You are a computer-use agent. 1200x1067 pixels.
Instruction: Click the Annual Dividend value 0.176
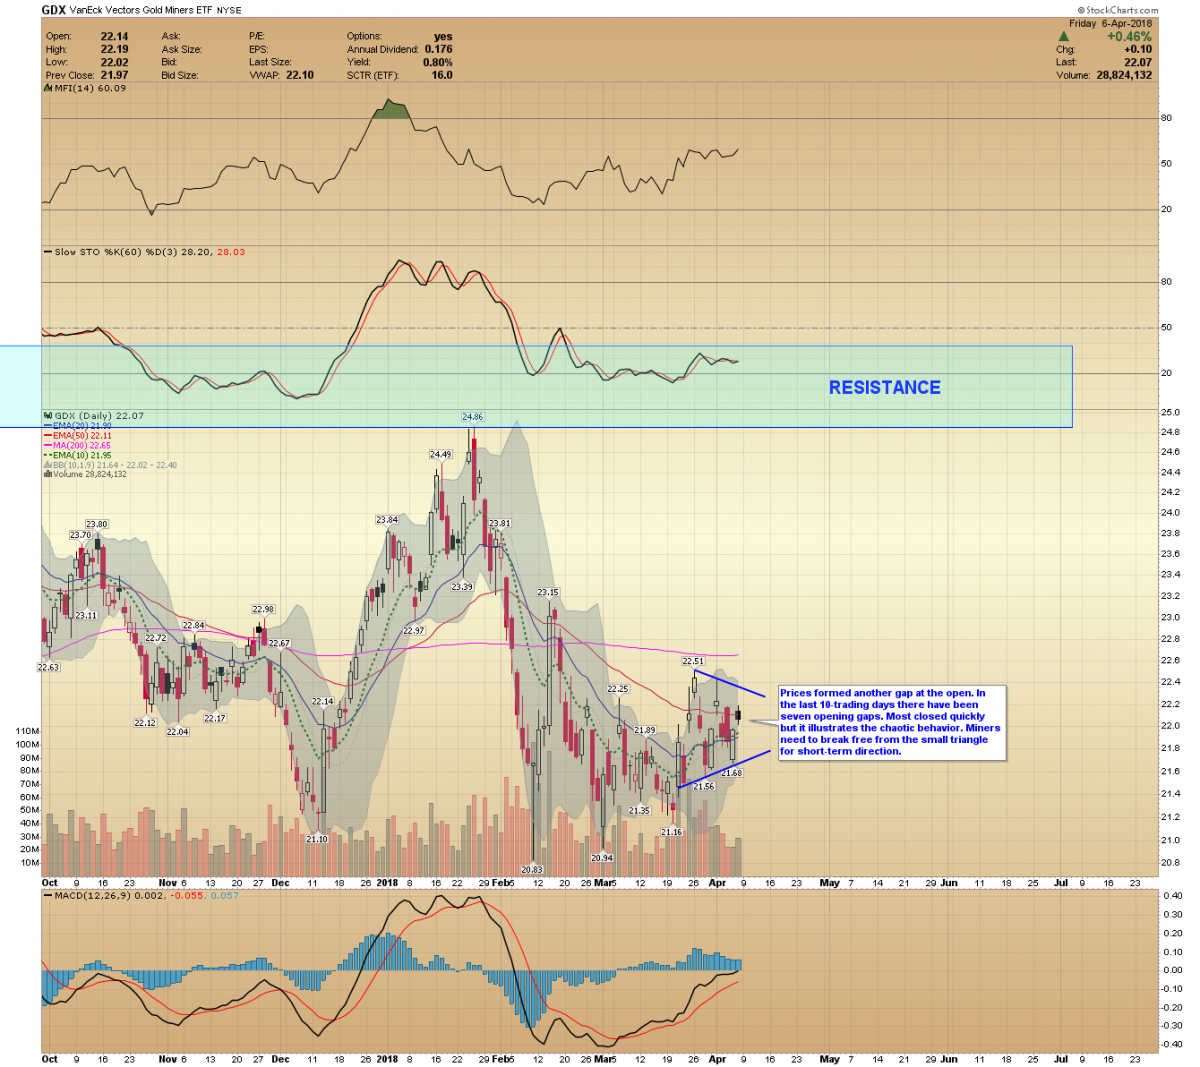(438, 49)
